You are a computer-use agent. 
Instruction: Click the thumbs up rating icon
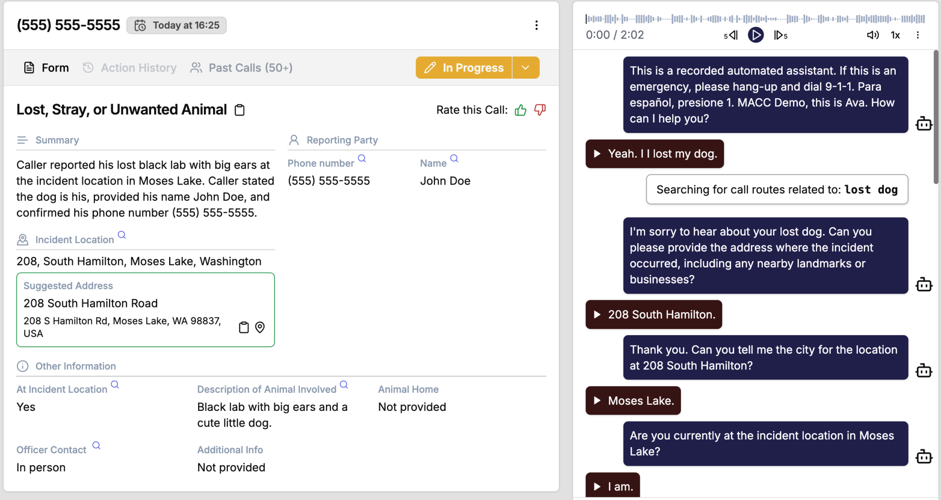pos(520,110)
